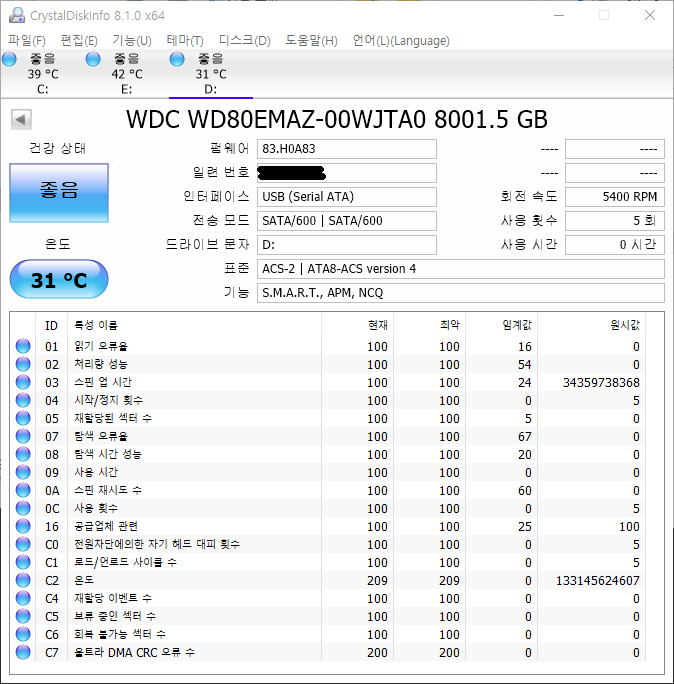This screenshot has width=674, height=684.
Task: Click the 회전 속도 5400 RPM field
Action: (x=614, y=197)
